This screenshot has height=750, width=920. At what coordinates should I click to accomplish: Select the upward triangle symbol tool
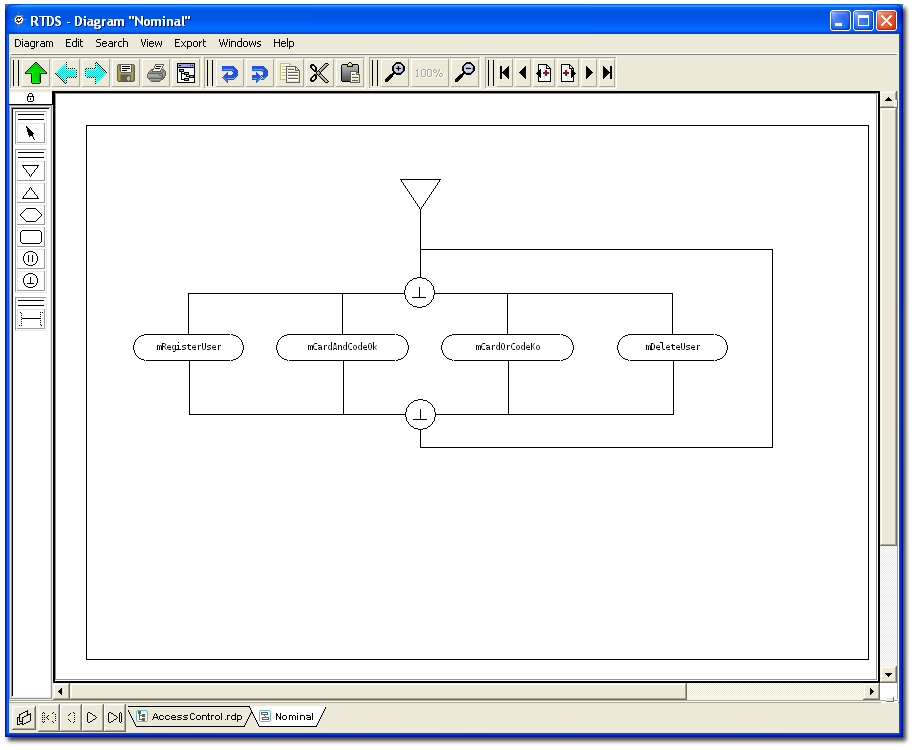[x=31, y=193]
